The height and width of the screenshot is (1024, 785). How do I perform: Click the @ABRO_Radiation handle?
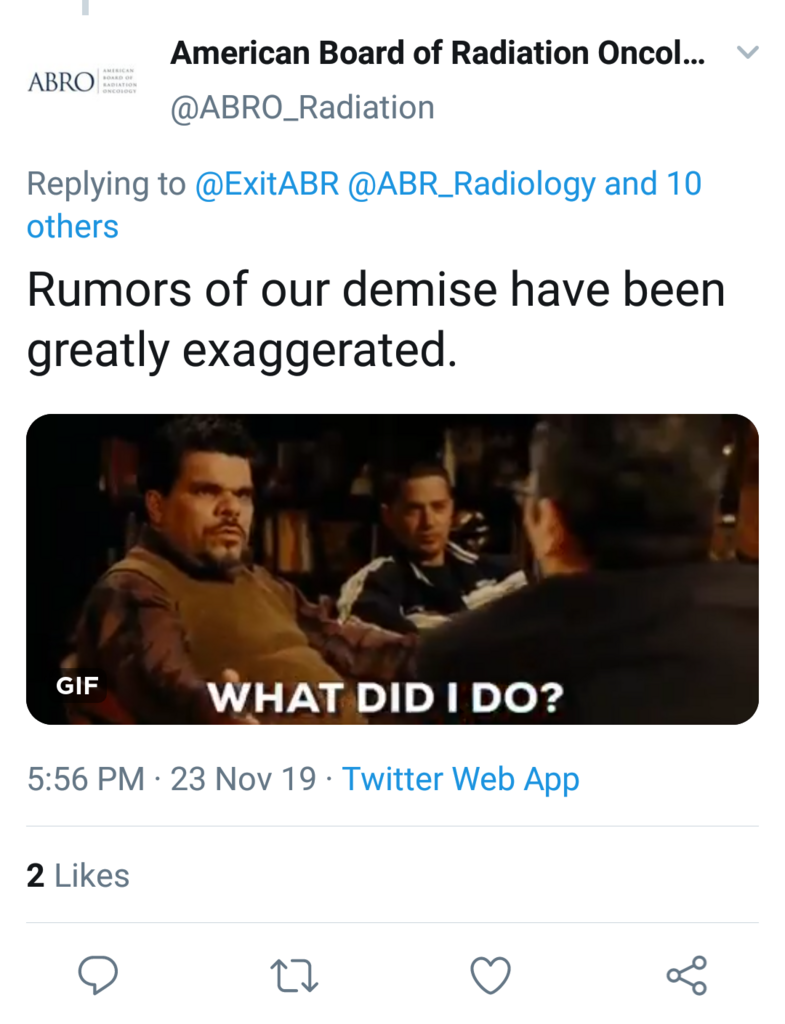point(302,107)
